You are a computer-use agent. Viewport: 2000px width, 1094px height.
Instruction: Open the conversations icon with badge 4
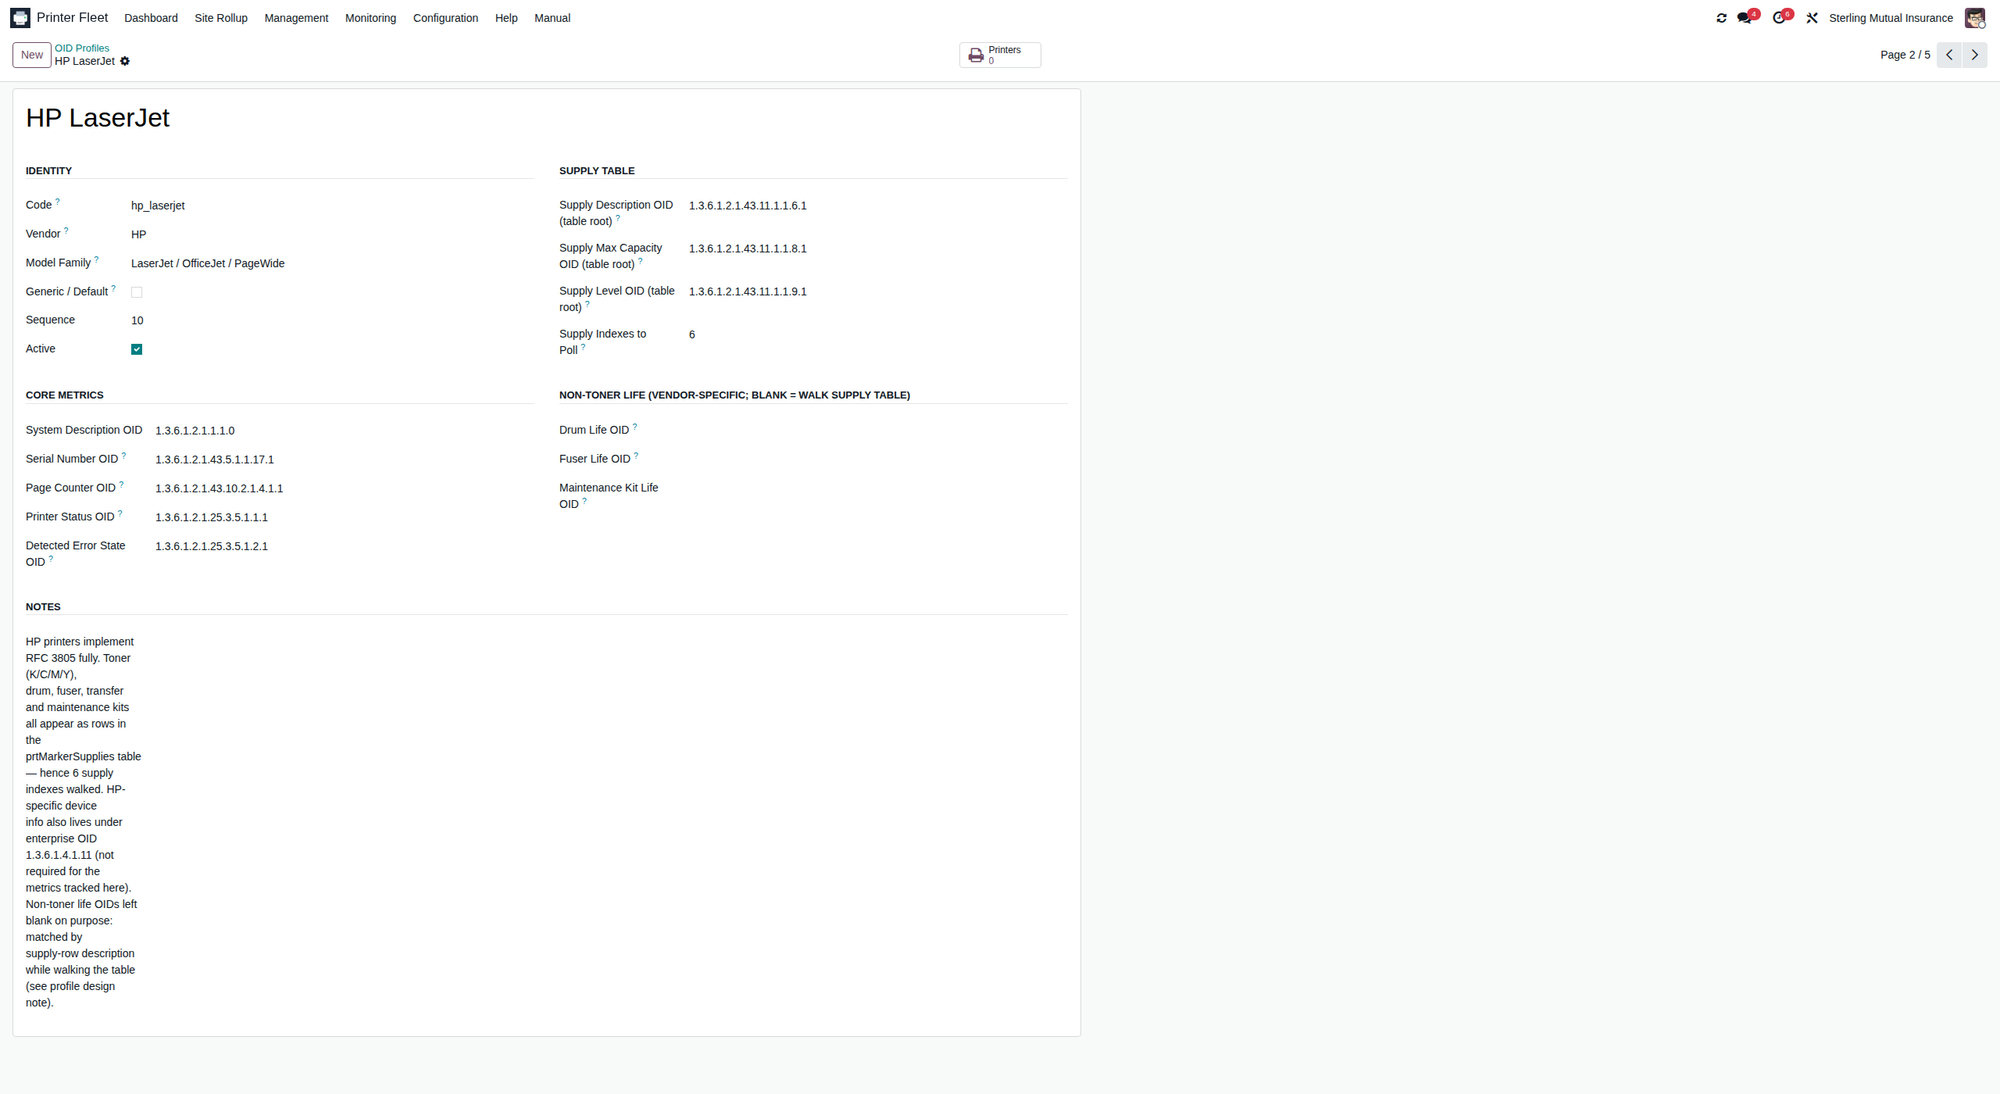point(1746,18)
